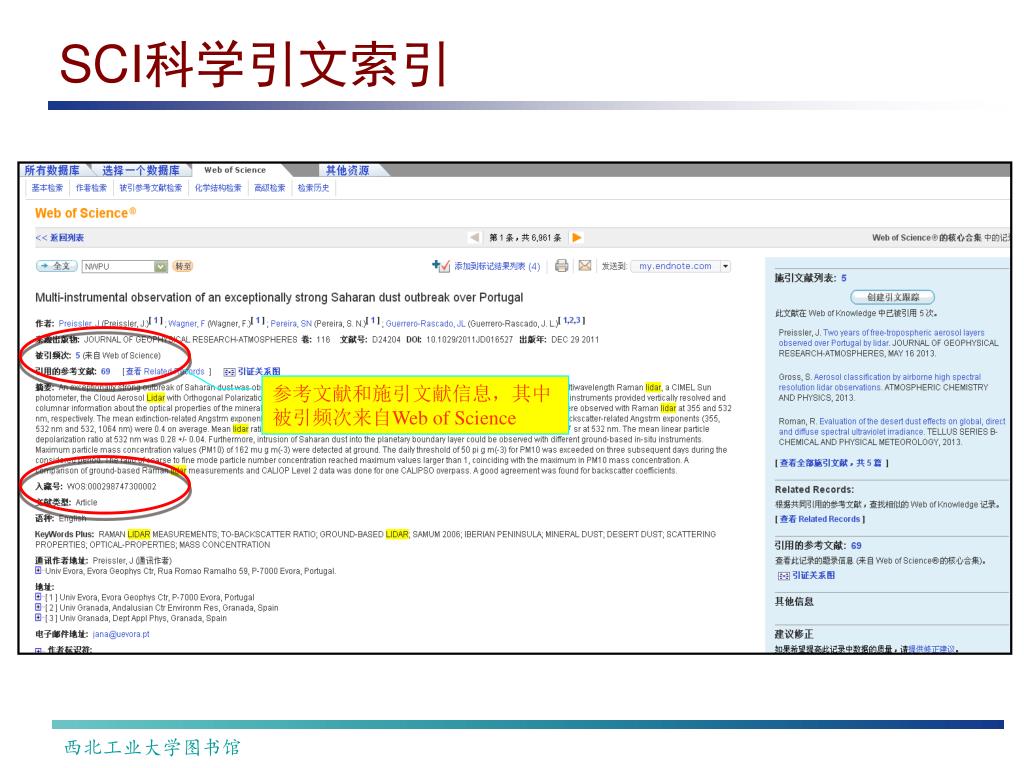Screen dimensions: 1024x768
Task: Click 提供修正建议 correction link
Action: click(931, 649)
